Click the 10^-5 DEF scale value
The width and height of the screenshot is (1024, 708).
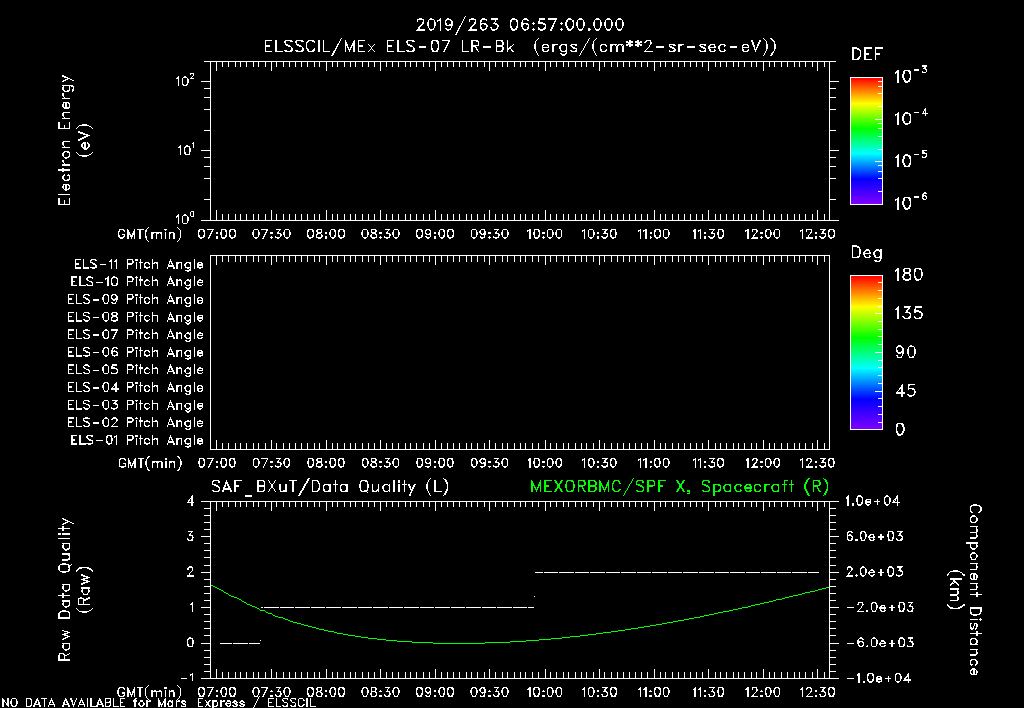coord(910,159)
